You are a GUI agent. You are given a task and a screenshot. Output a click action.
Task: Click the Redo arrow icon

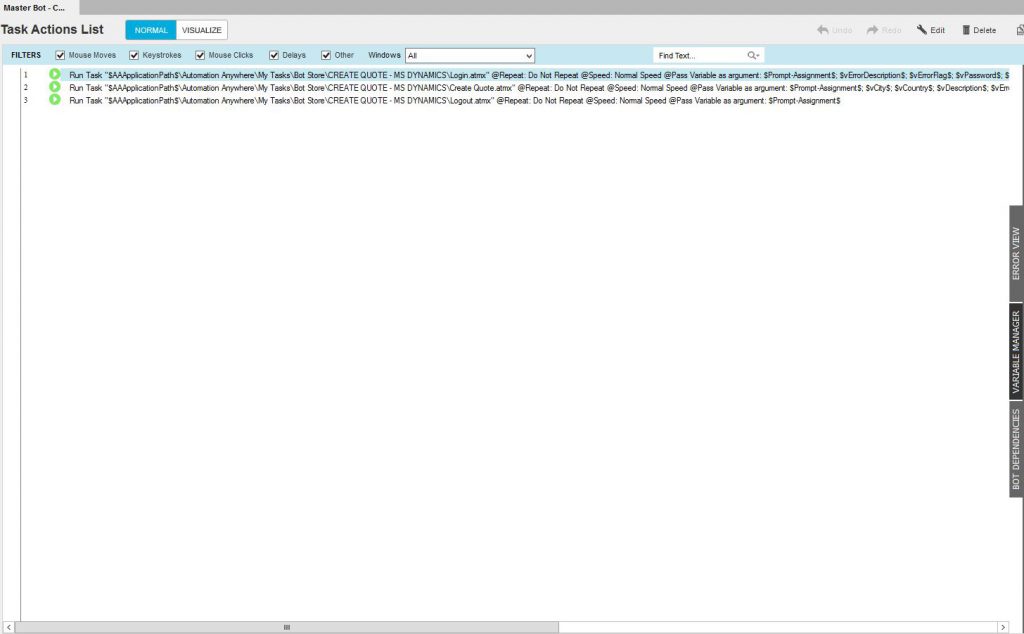tap(872, 30)
